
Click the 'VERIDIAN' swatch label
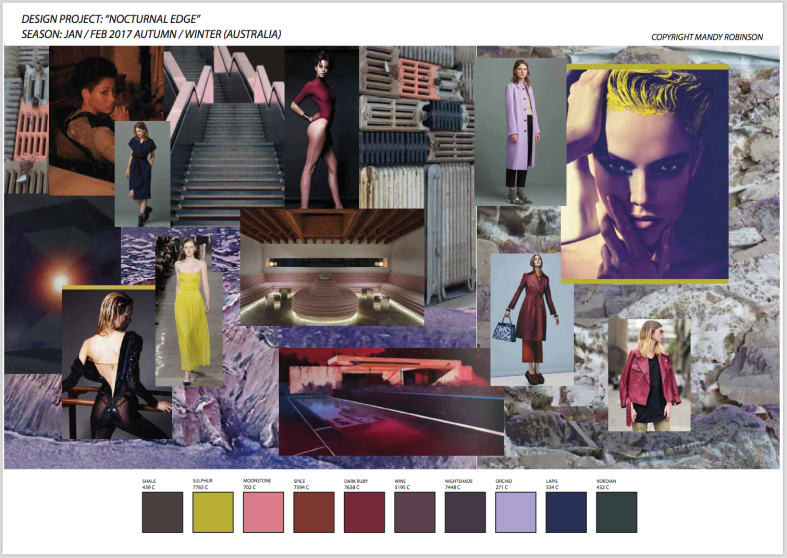click(606, 481)
